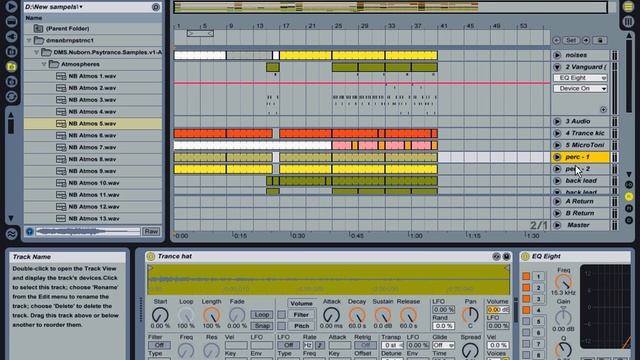The image size is (640, 360).
Task: Fold the 2 Vanguard track
Action: pos(557,67)
